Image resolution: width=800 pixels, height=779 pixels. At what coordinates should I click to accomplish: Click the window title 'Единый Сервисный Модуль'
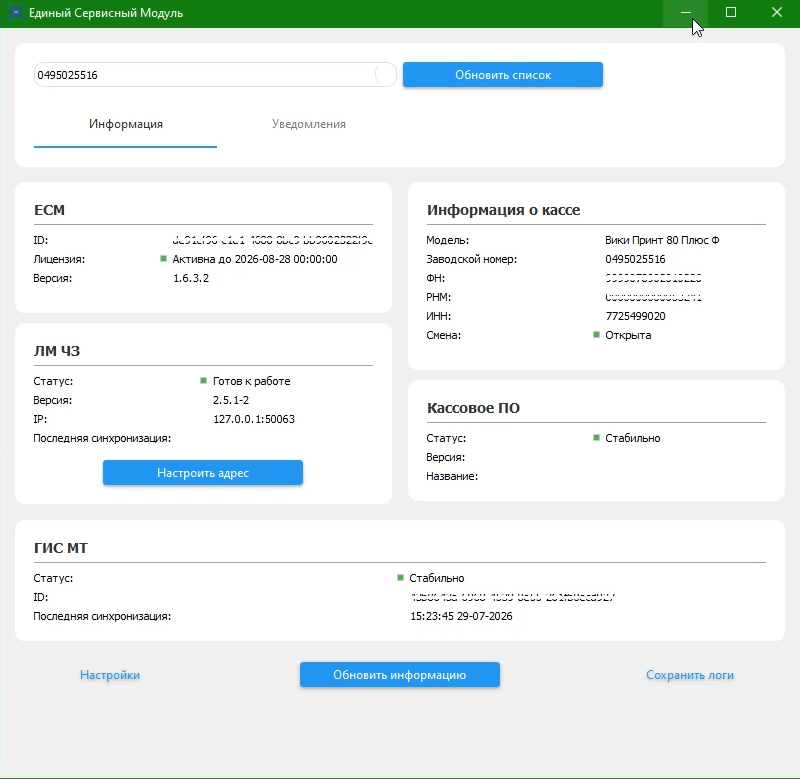[x=106, y=13]
